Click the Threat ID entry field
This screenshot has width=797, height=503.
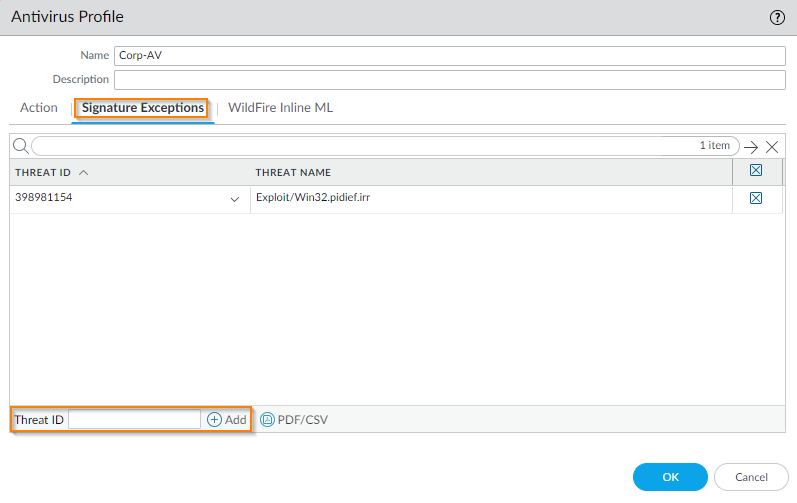(x=134, y=420)
